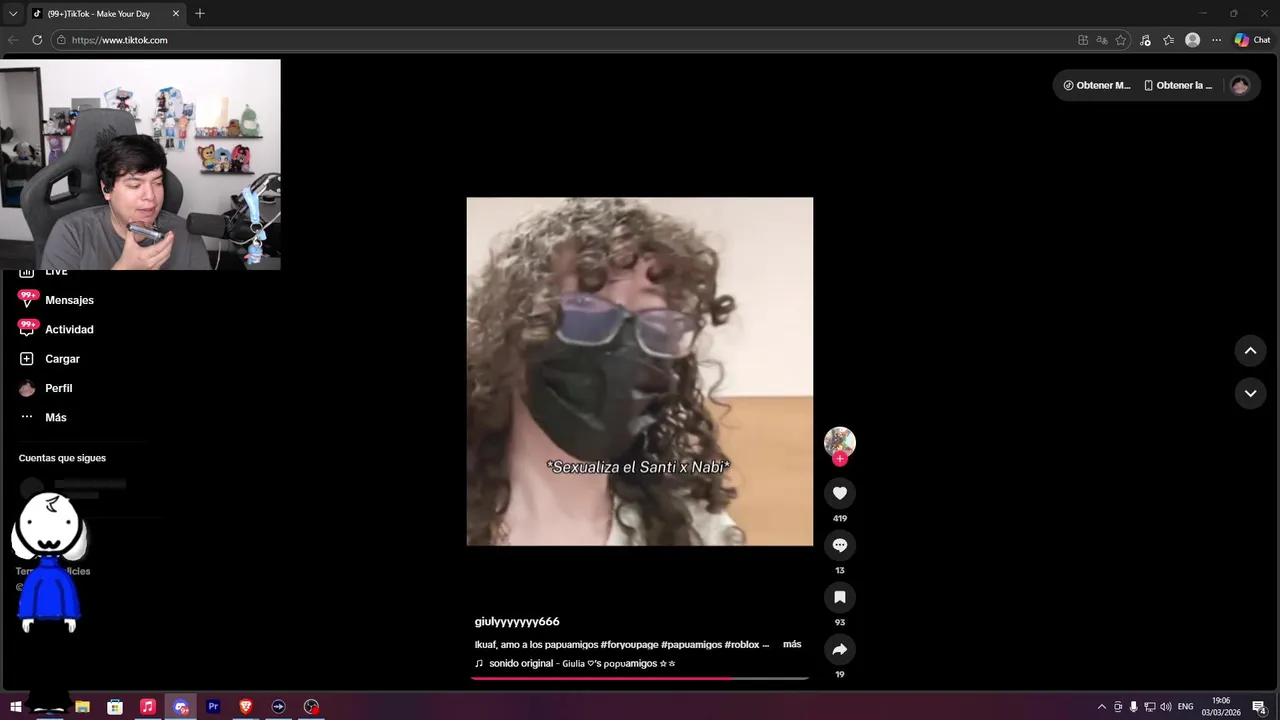The height and width of the screenshot is (720, 1280).
Task: Share the video using the arrow icon
Action: pyautogui.click(x=840, y=649)
